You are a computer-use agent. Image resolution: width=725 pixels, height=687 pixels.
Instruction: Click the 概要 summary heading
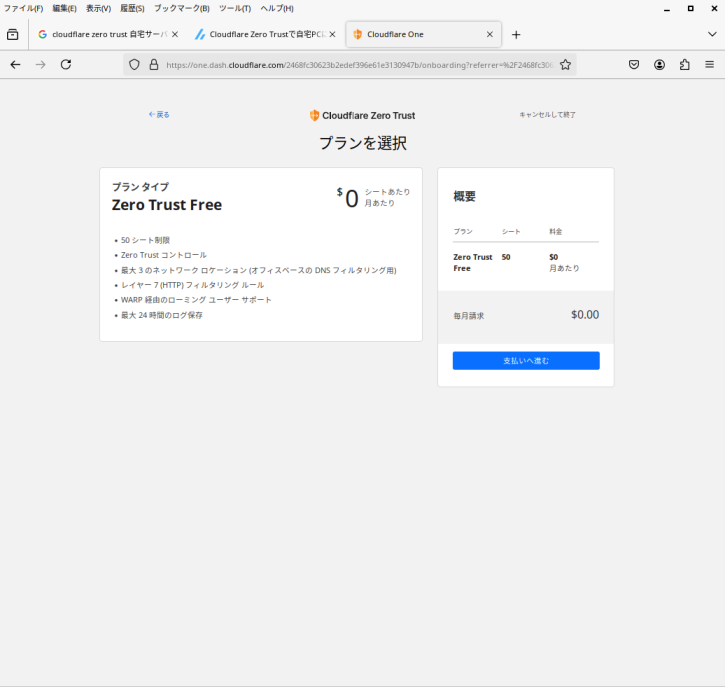click(x=464, y=196)
